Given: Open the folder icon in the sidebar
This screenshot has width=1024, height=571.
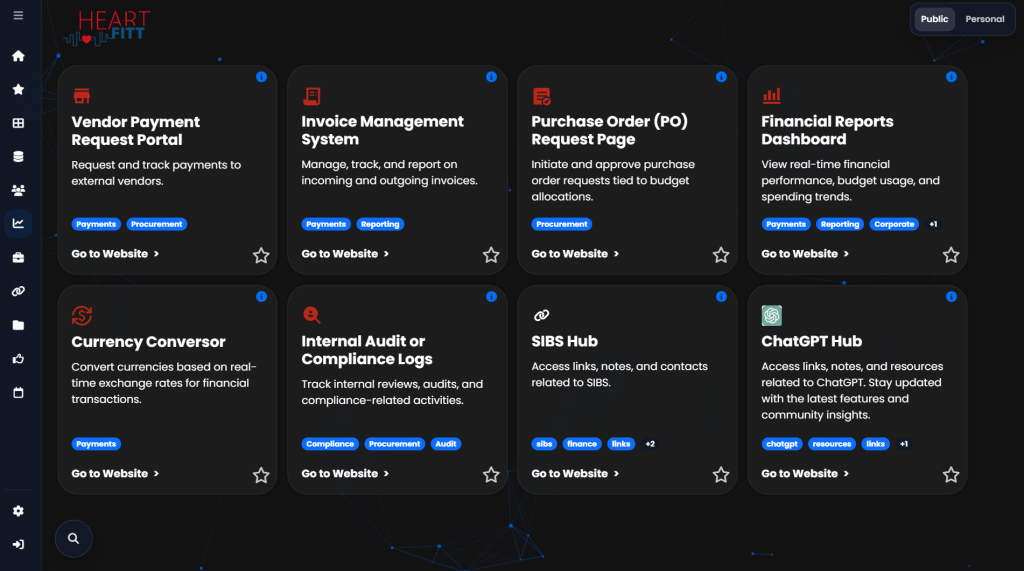Looking at the screenshot, I should pos(18,325).
